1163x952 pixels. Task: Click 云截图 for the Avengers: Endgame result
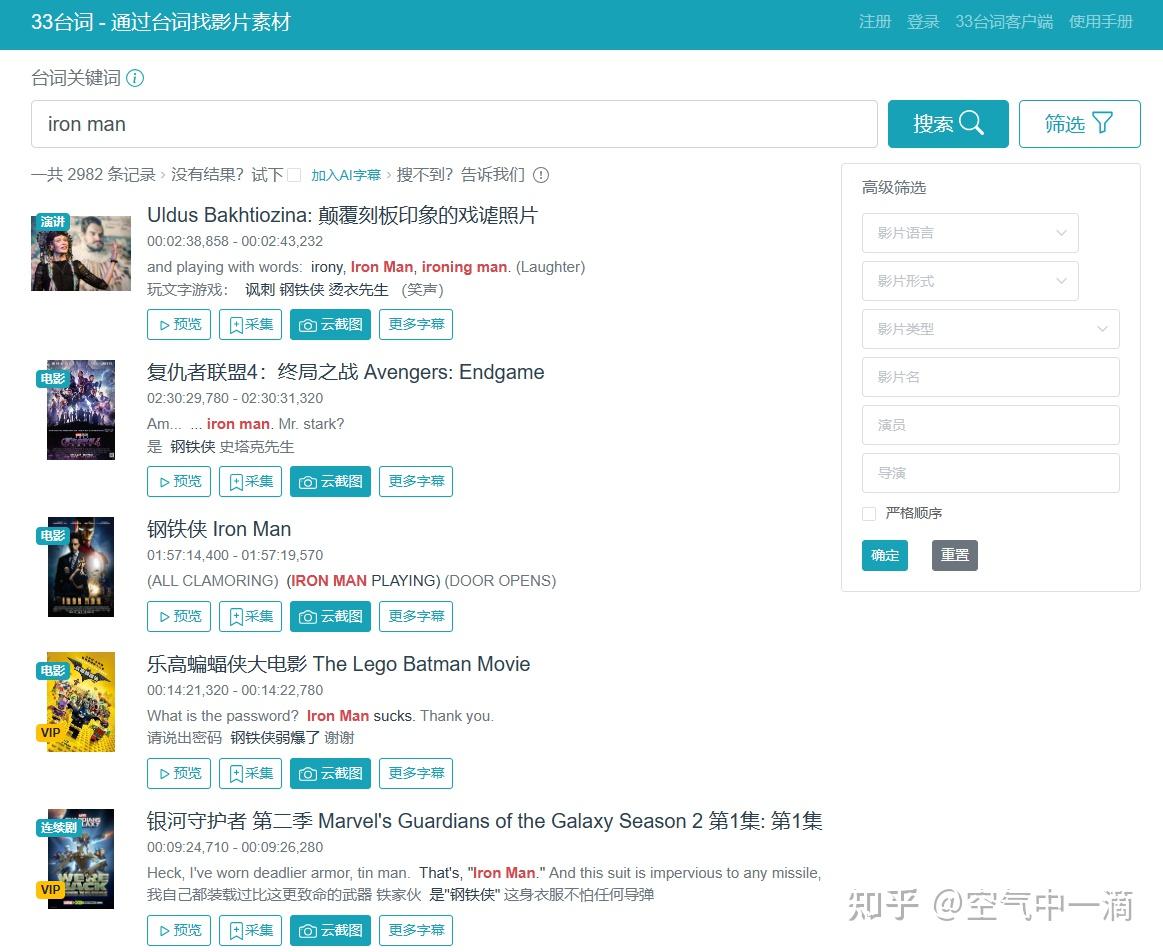330,482
